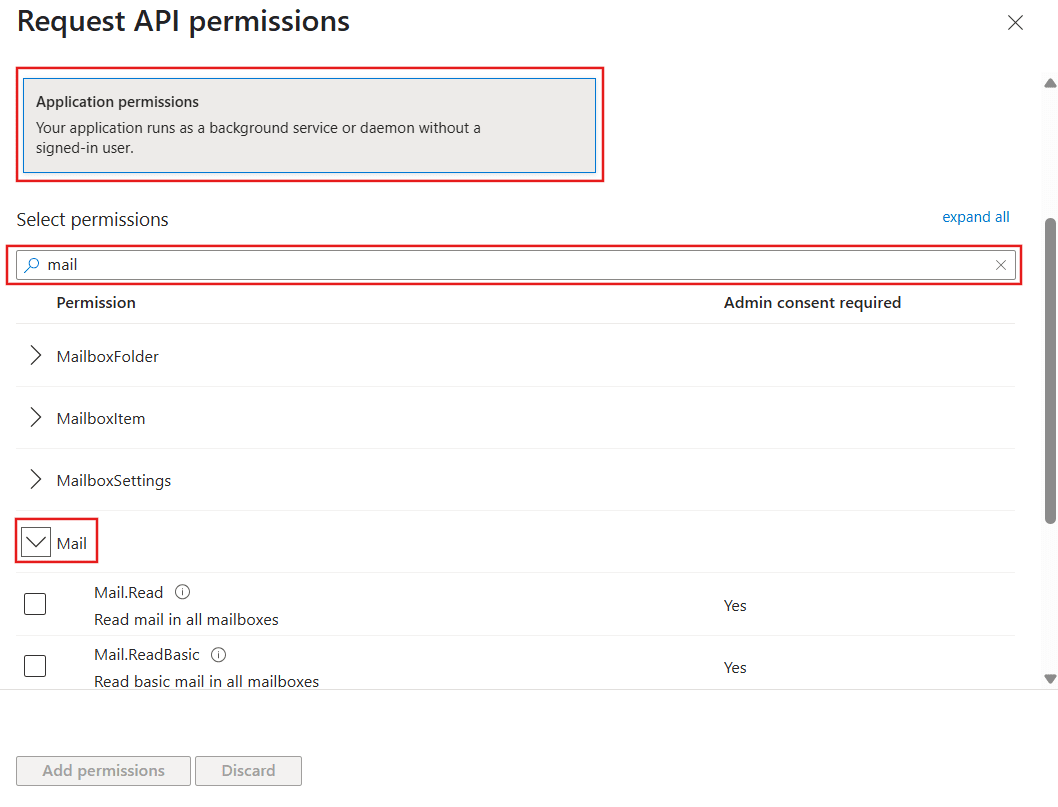Click the Yes value for Mail.Read
This screenshot has width=1058, height=807.
(x=735, y=606)
